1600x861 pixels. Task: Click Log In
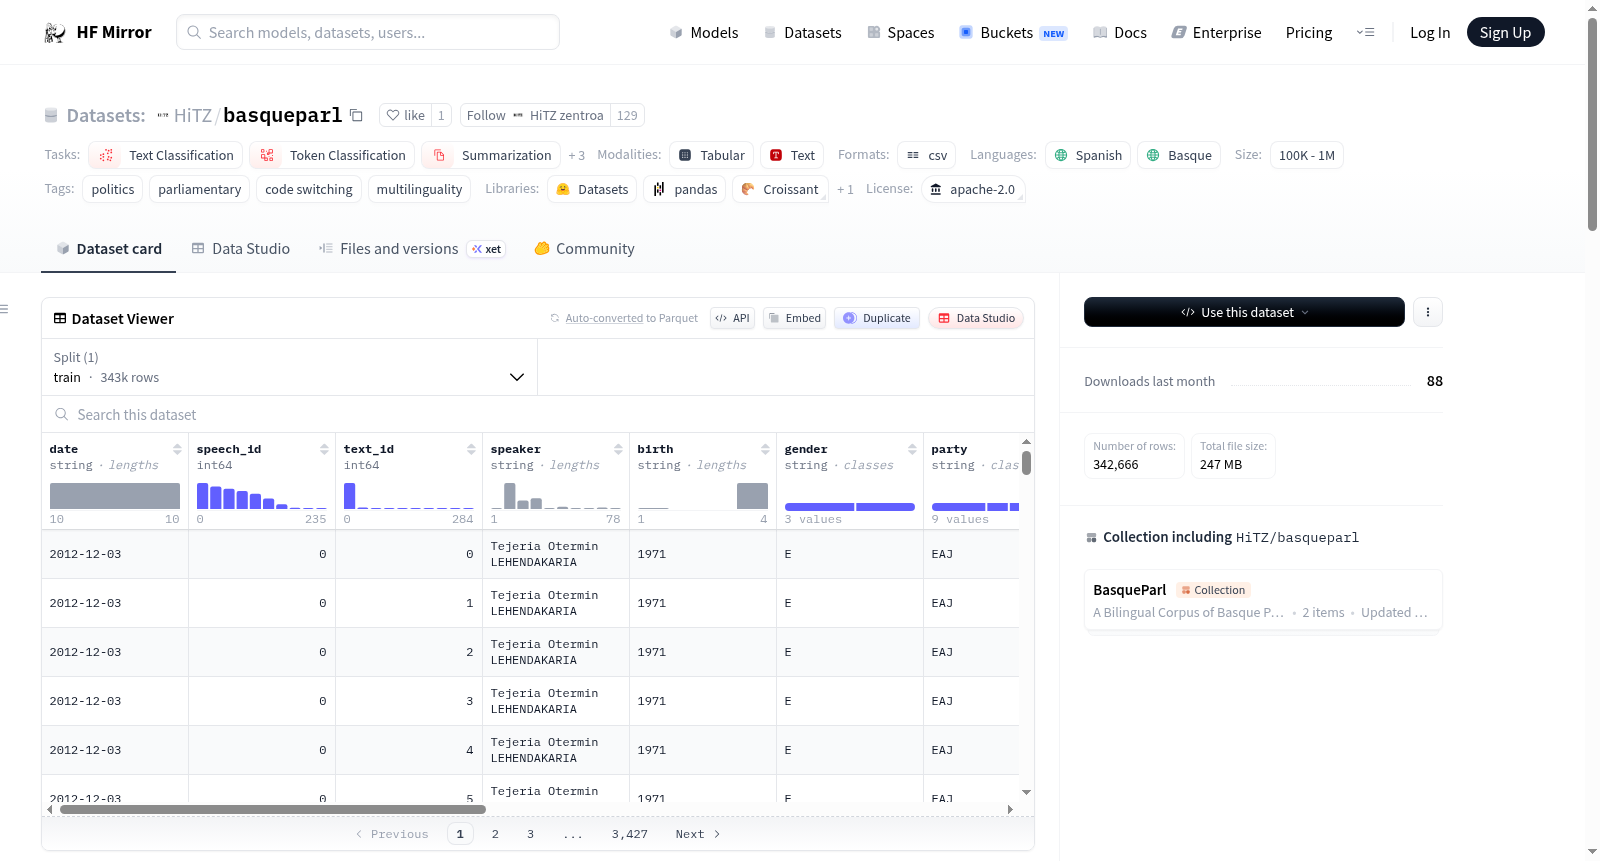1430,33
